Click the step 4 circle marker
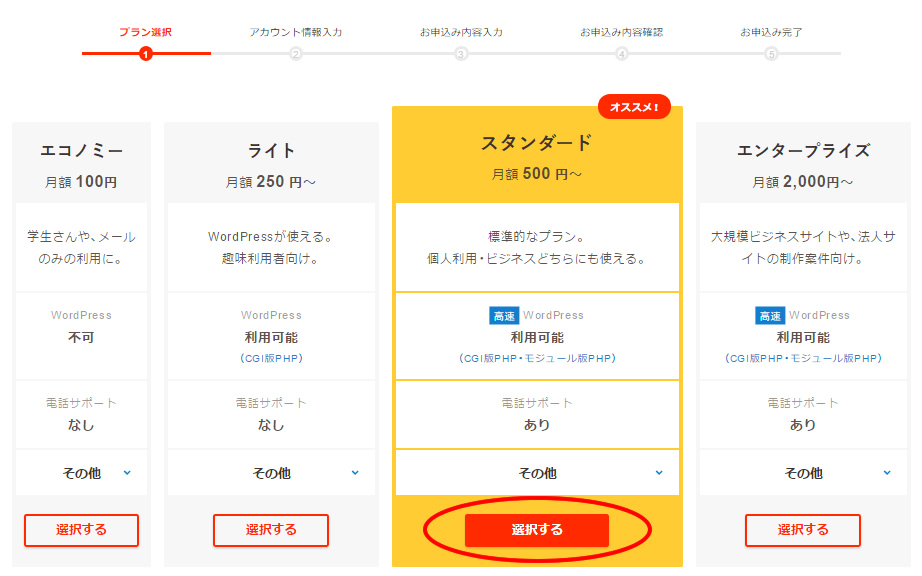 coord(622,54)
